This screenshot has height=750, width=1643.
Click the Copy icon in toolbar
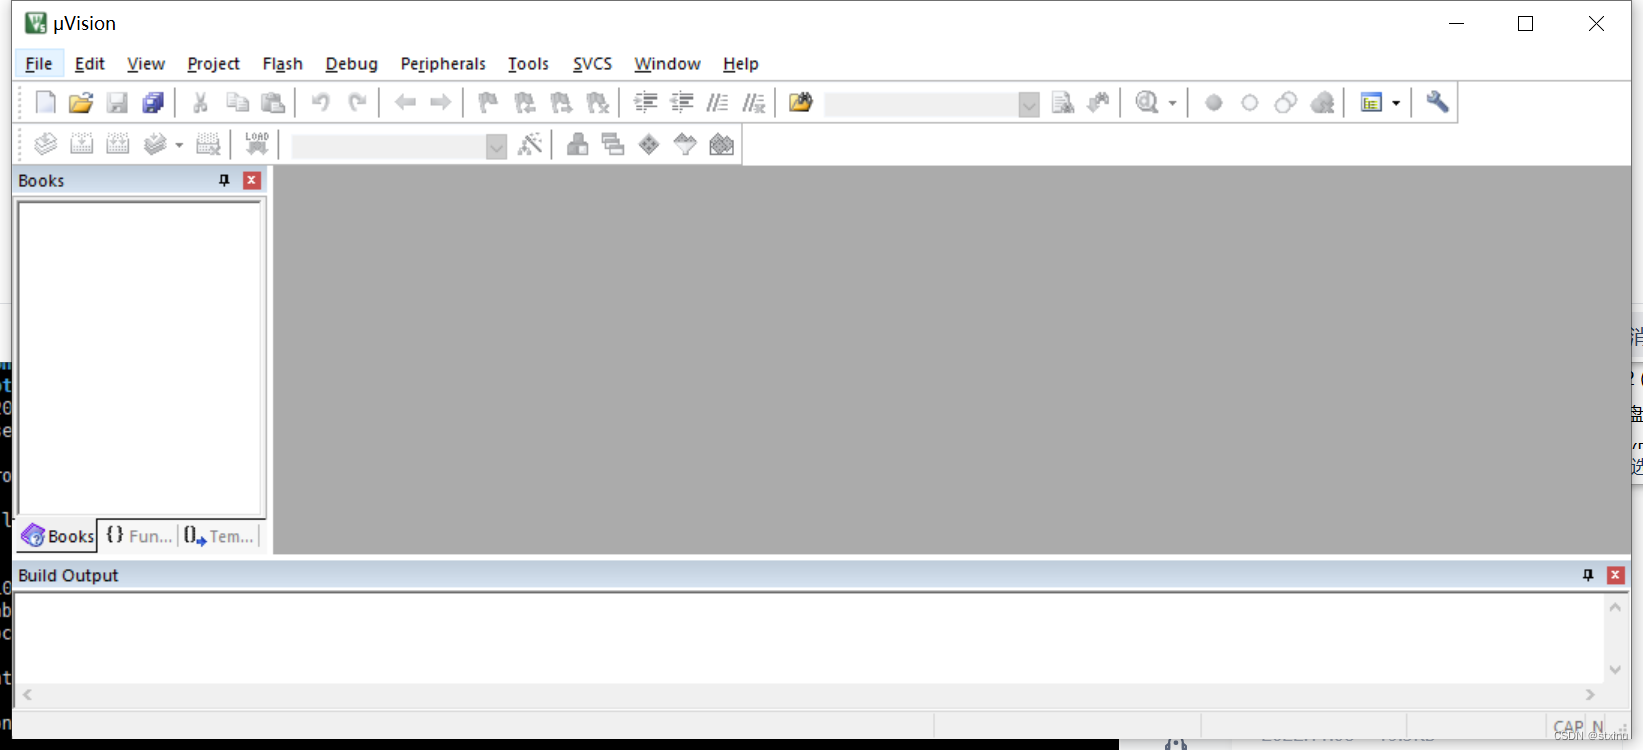(x=237, y=103)
